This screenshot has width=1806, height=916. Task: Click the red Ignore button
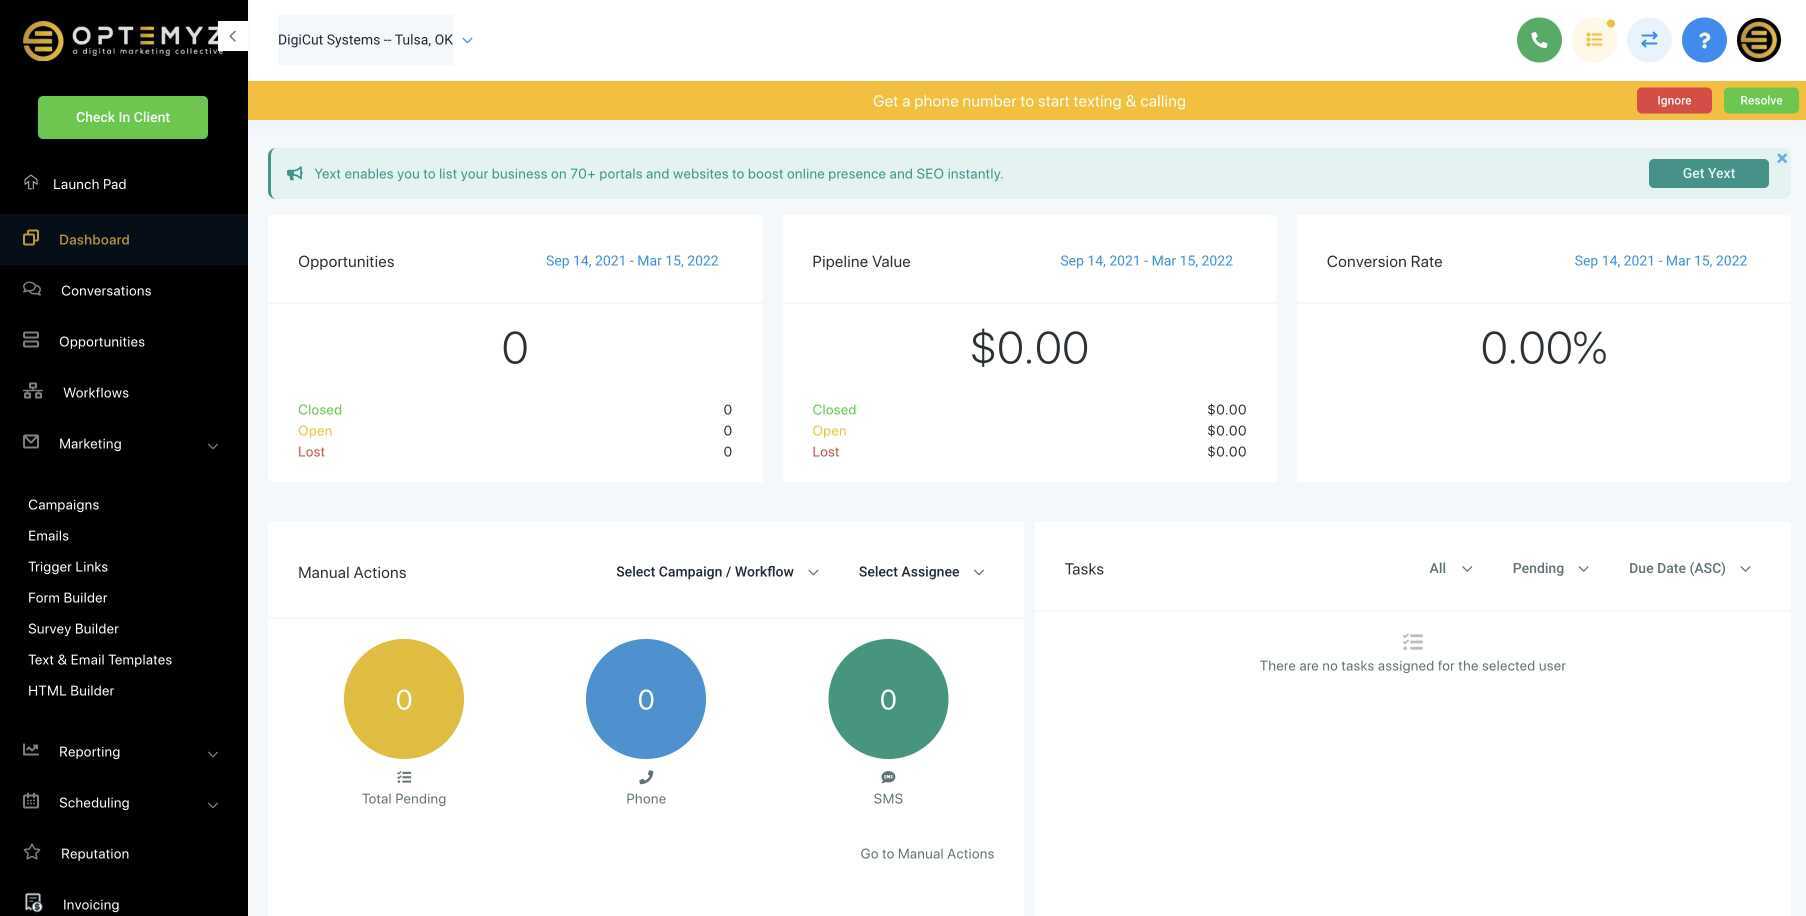[x=1674, y=100]
